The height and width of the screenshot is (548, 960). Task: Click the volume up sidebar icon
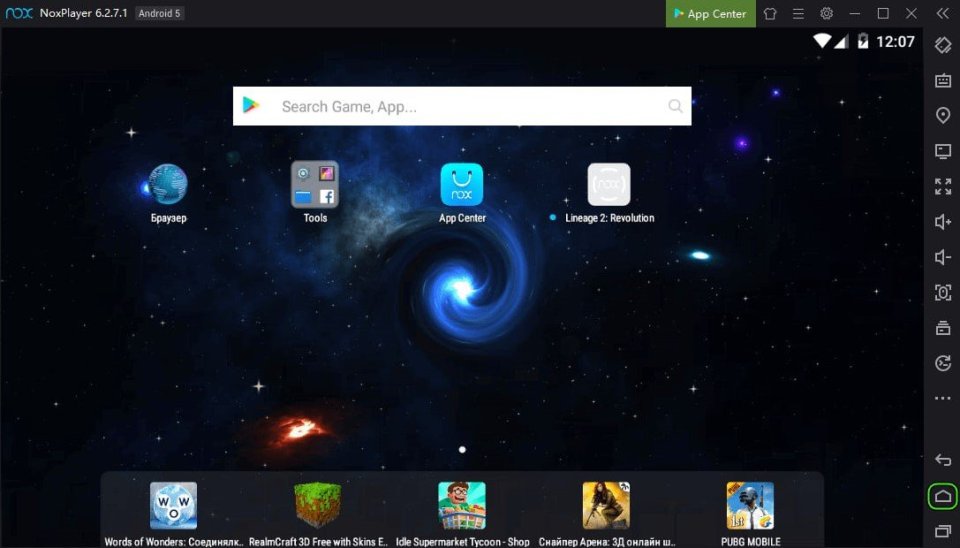tap(942, 221)
